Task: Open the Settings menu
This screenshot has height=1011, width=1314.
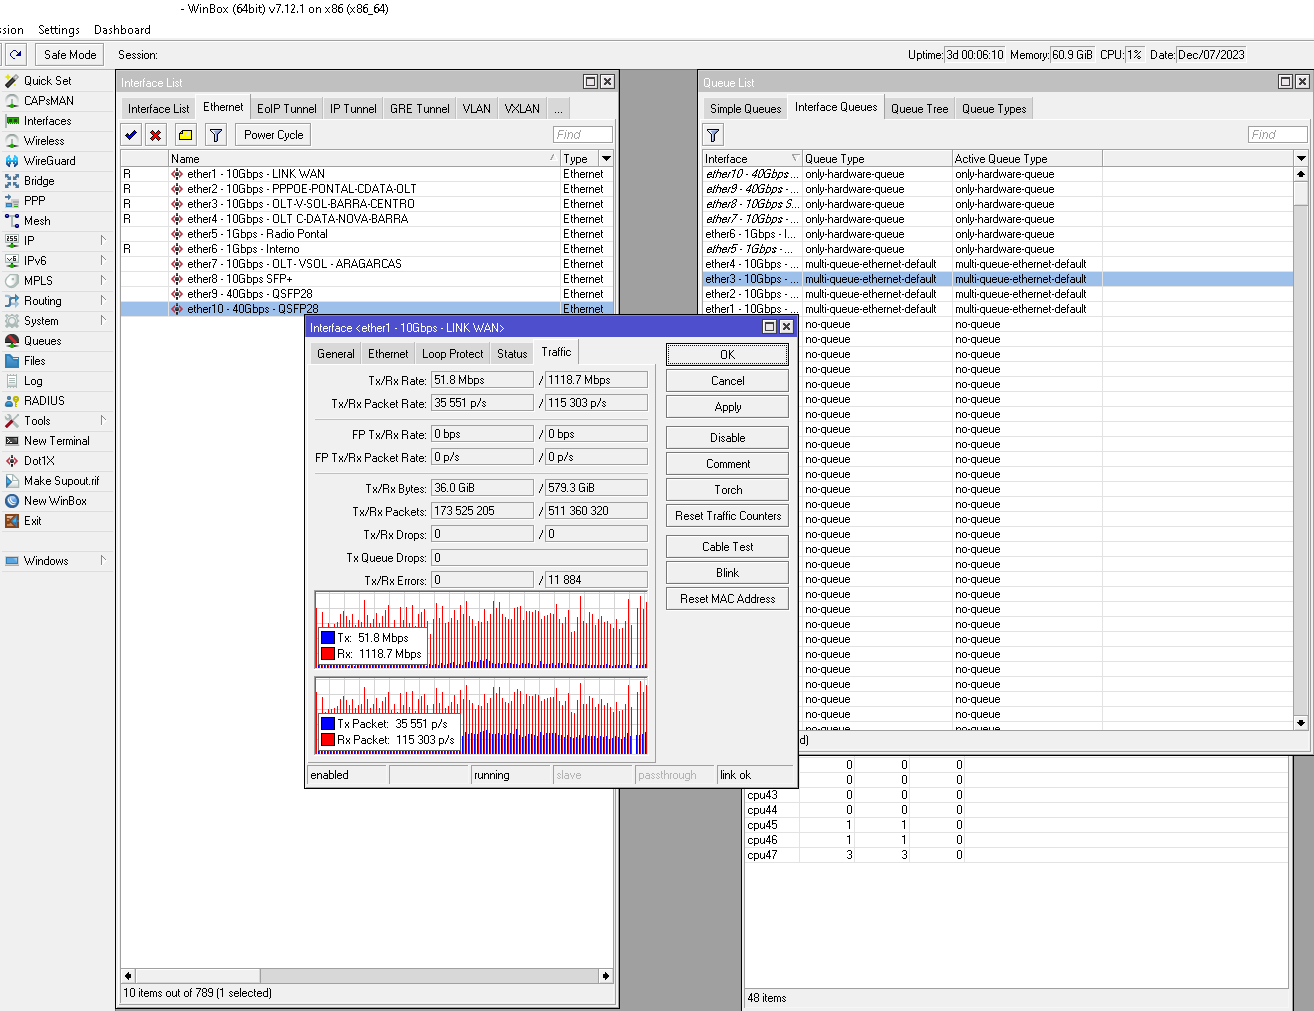Action: [x=59, y=30]
